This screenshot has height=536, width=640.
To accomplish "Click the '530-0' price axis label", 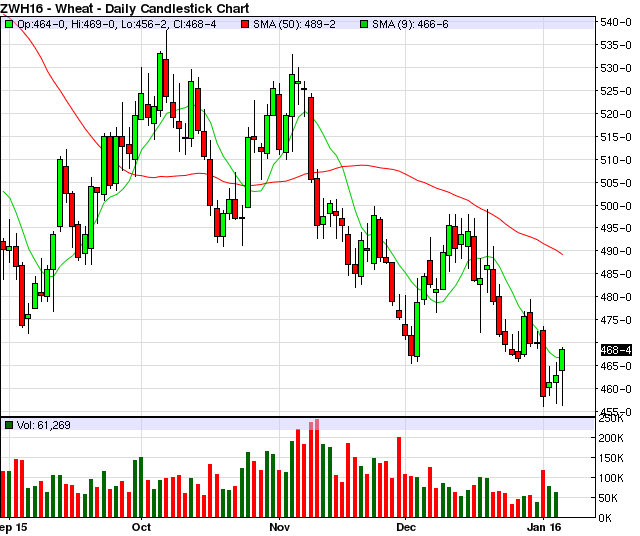I will pyautogui.click(x=616, y=68).
